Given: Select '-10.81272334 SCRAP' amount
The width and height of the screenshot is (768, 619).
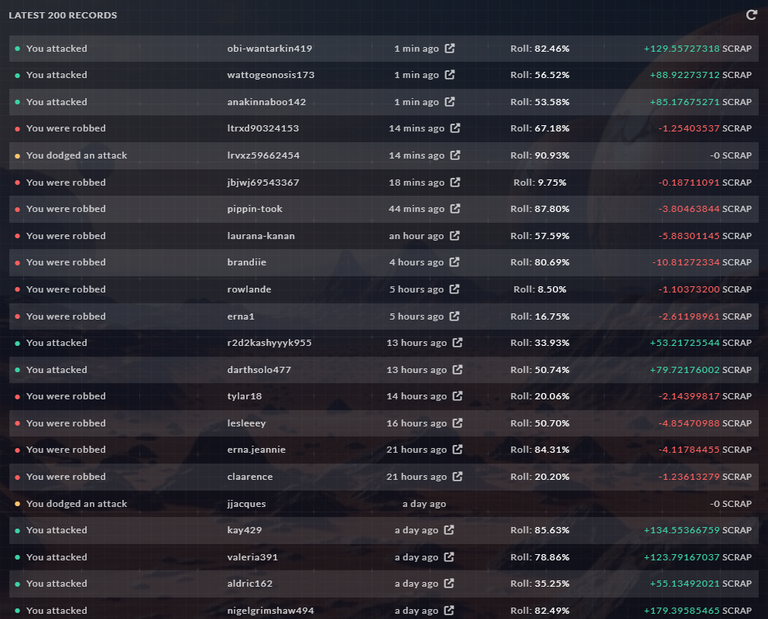Looking at the screenshot, I should (x=702, y=262).
